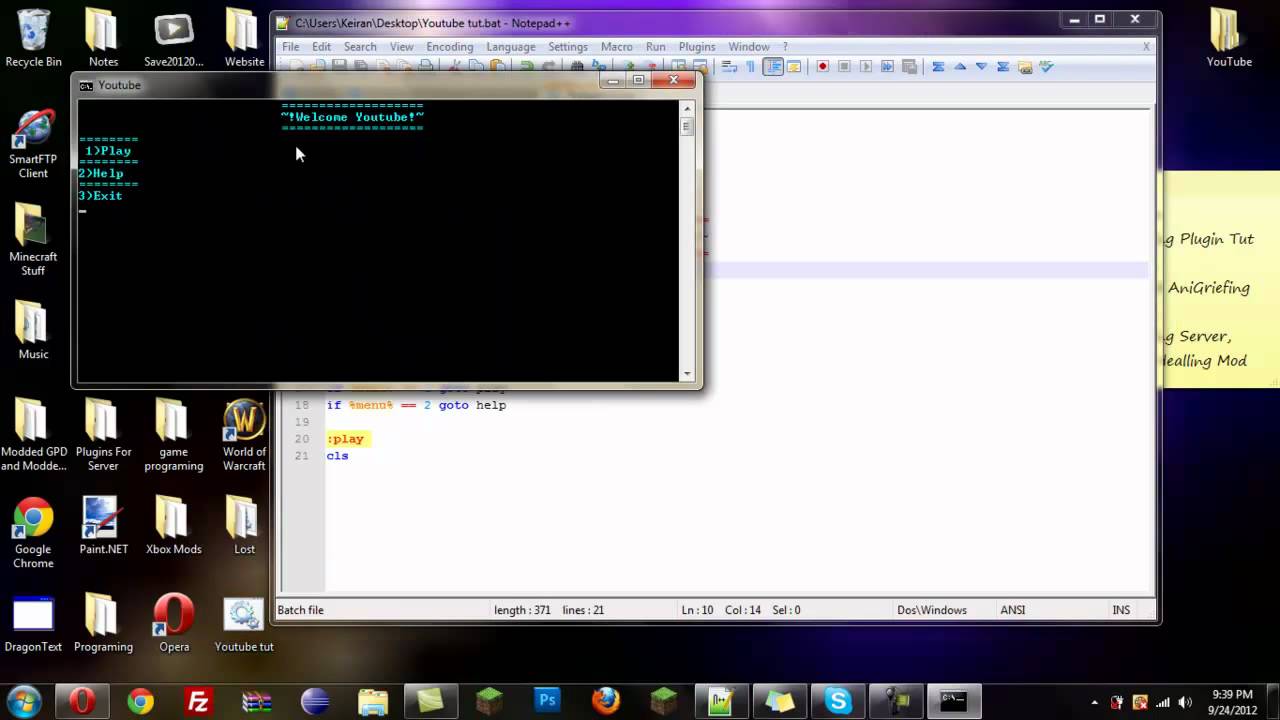The height and width of the screenshot is (720, 1280).
Task: Open the Window menu
Action: point(748,47)
